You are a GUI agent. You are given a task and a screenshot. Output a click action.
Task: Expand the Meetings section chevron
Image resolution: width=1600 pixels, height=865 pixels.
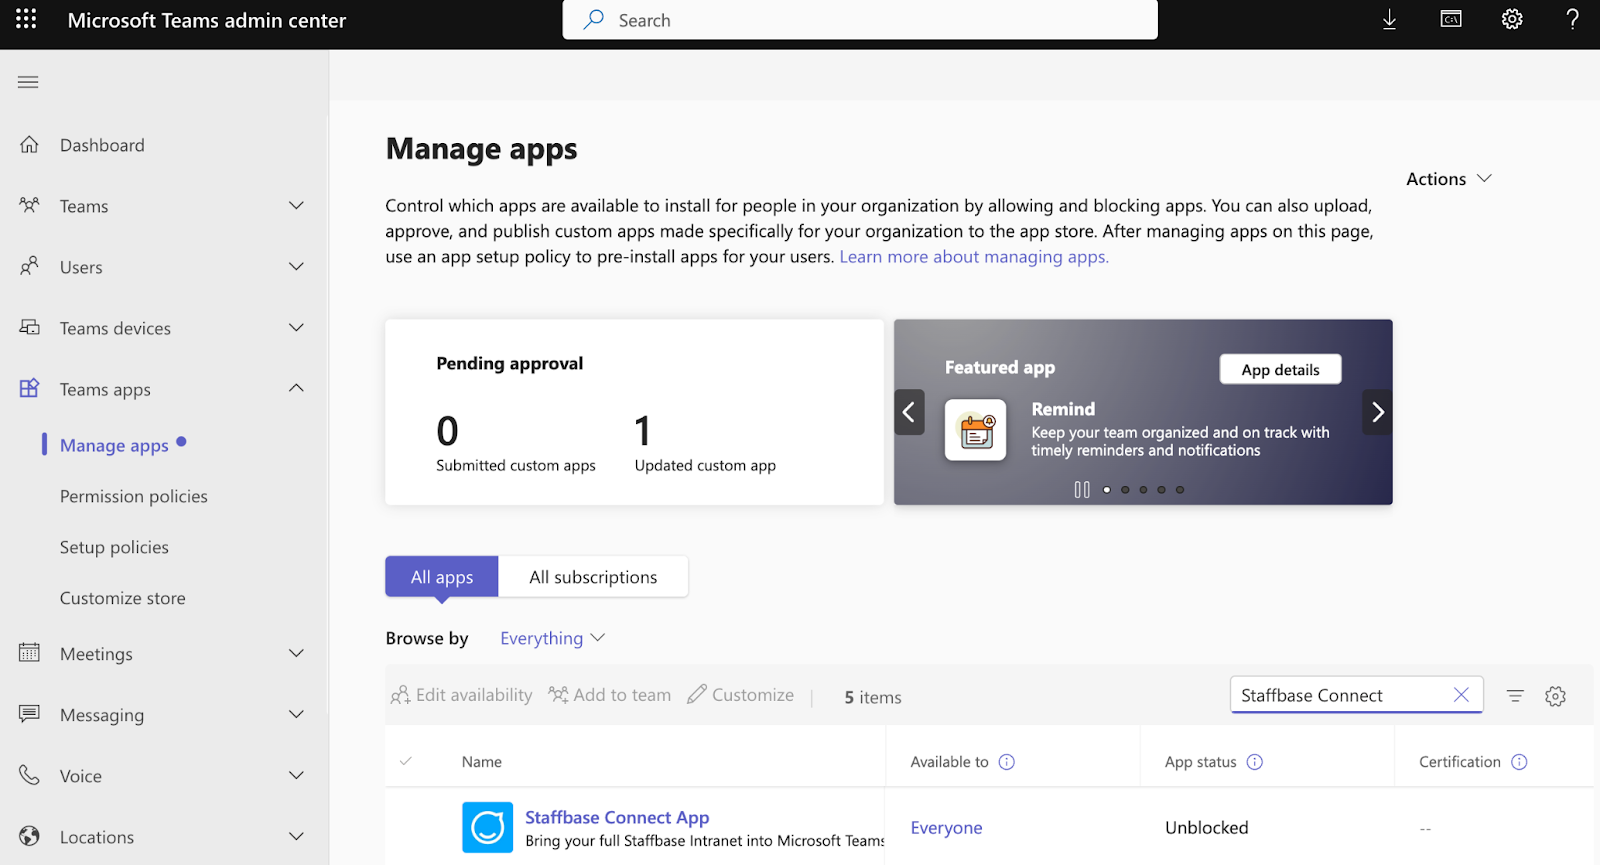coord(296,653)
